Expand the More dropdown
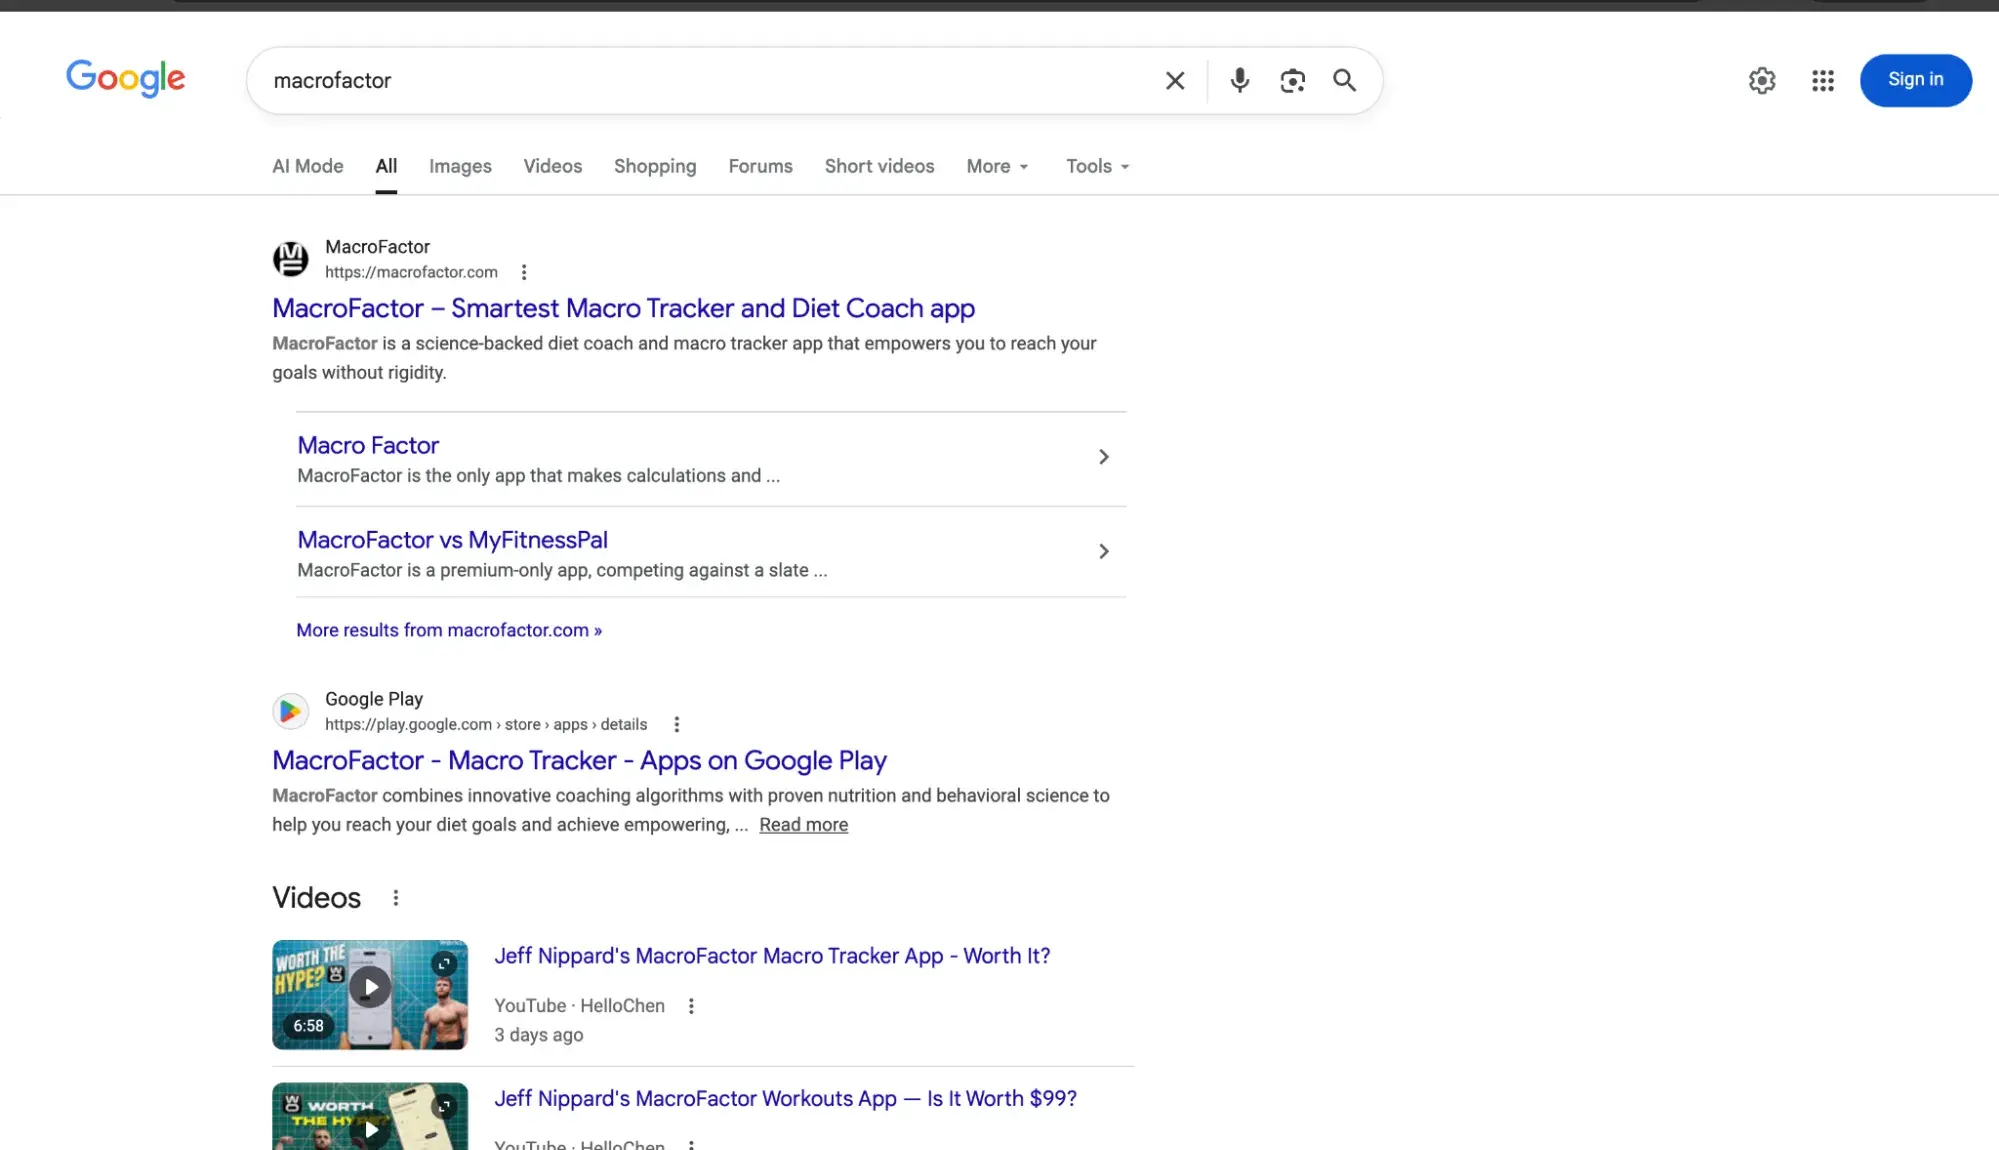The image size is (1999, 1150). pos(997,166)
